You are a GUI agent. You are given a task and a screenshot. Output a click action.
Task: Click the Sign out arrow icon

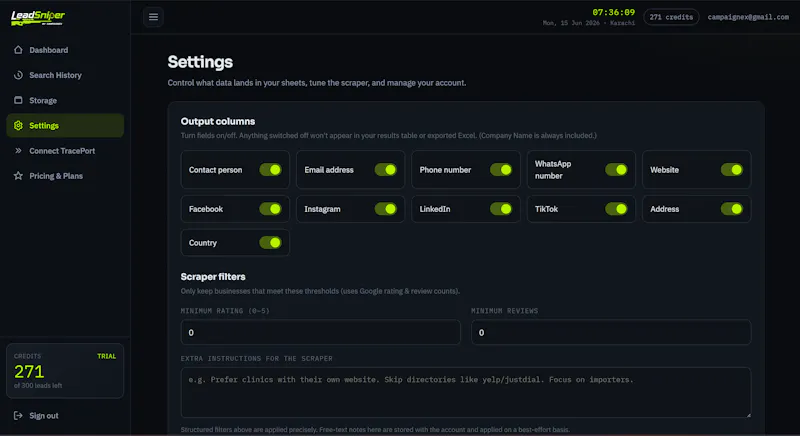18,416
